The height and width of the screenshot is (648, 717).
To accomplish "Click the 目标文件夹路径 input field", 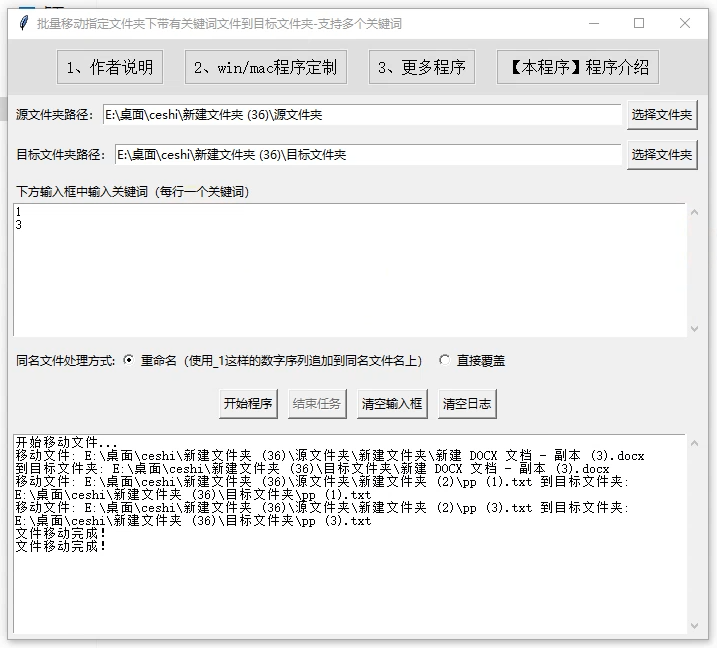I will [368, 155].
